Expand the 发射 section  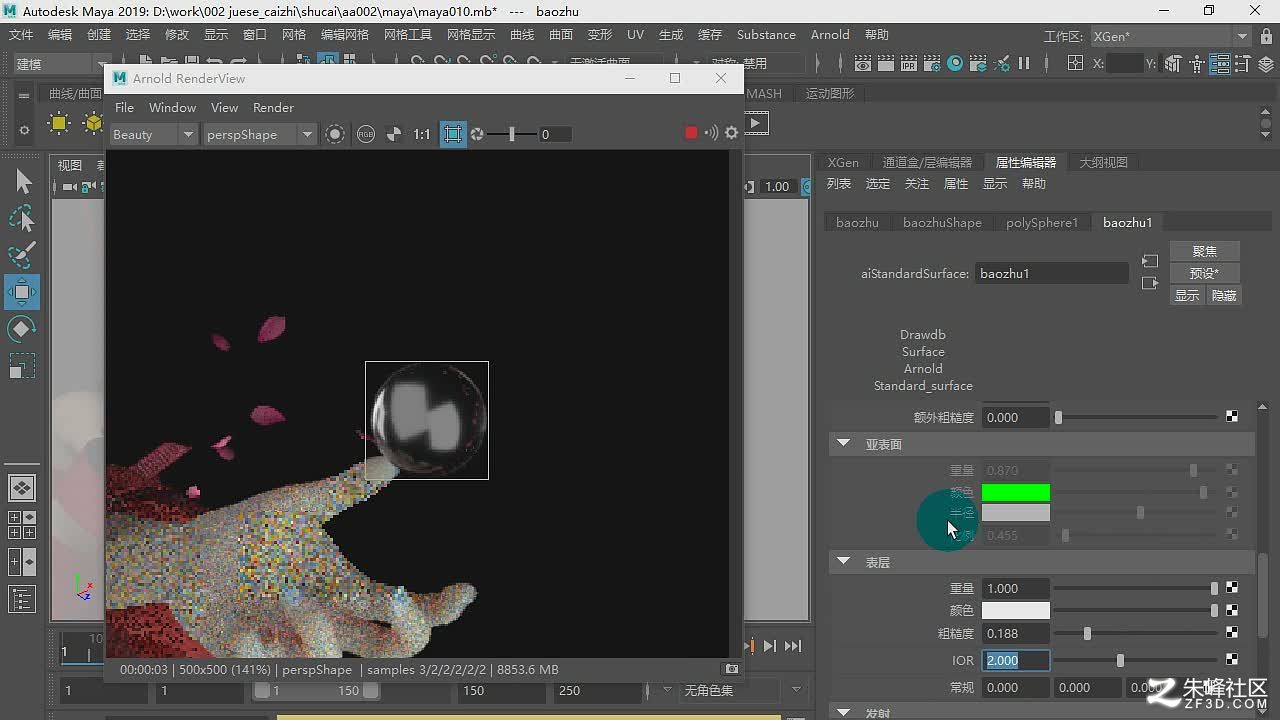click(843, 712)
